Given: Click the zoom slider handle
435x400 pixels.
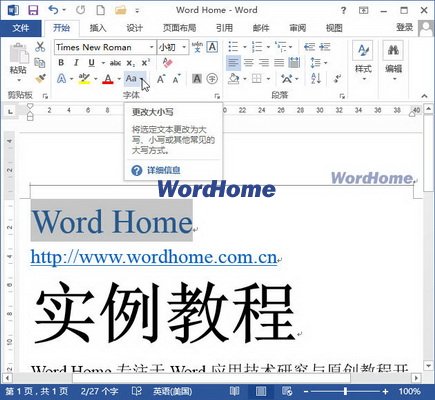Looking at the screenshot, I should click(x=346, y=391).
